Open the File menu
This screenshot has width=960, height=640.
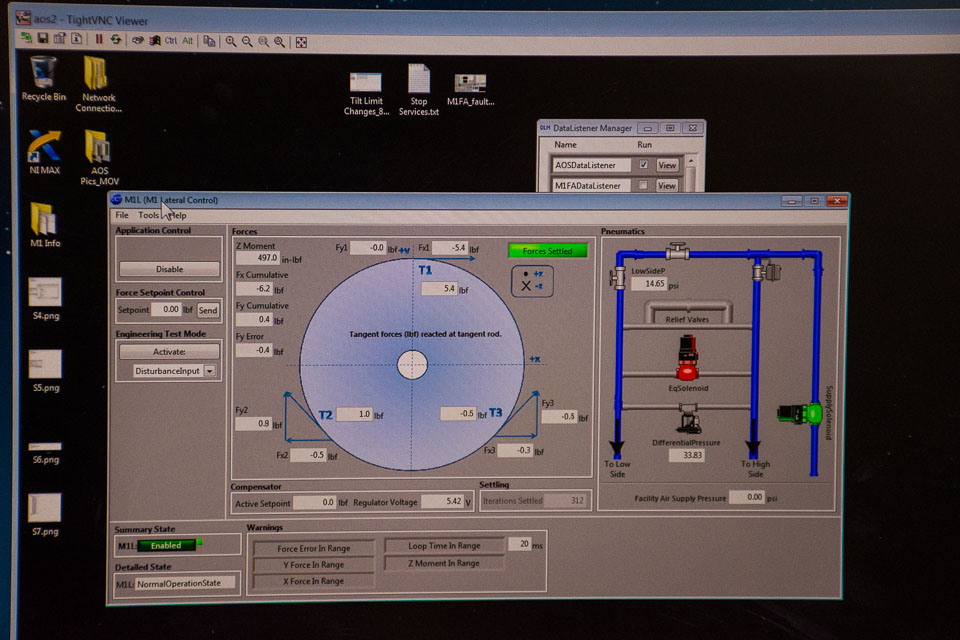click(122, 215)
